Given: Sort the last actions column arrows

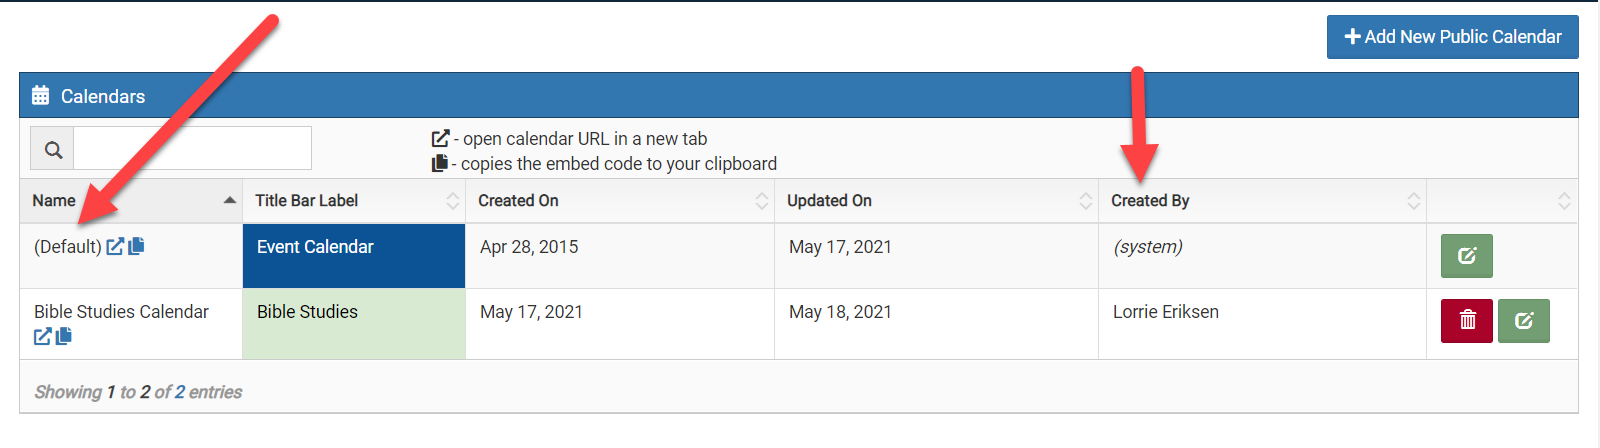Looking at the screenshot, I should coord(1564,201).
